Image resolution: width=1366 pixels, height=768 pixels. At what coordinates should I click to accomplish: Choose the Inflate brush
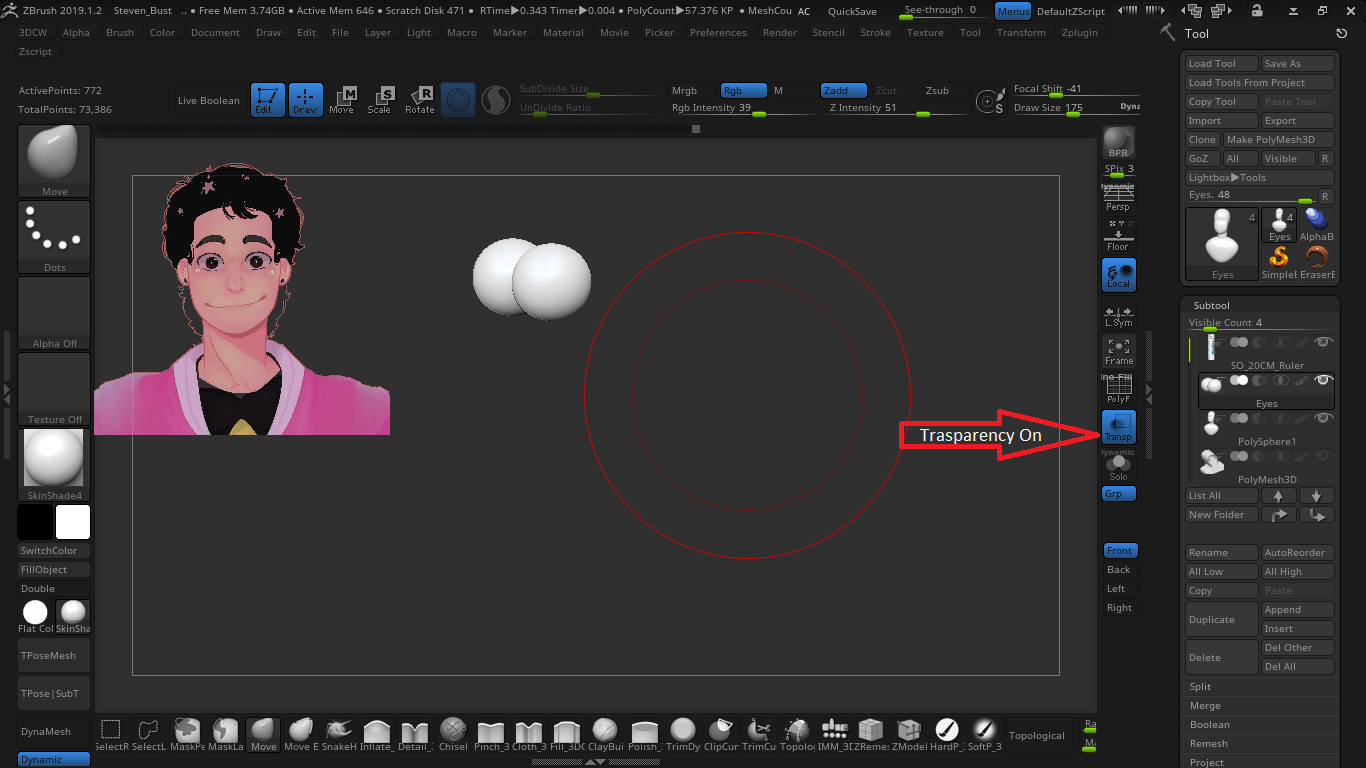pos(376,734)
